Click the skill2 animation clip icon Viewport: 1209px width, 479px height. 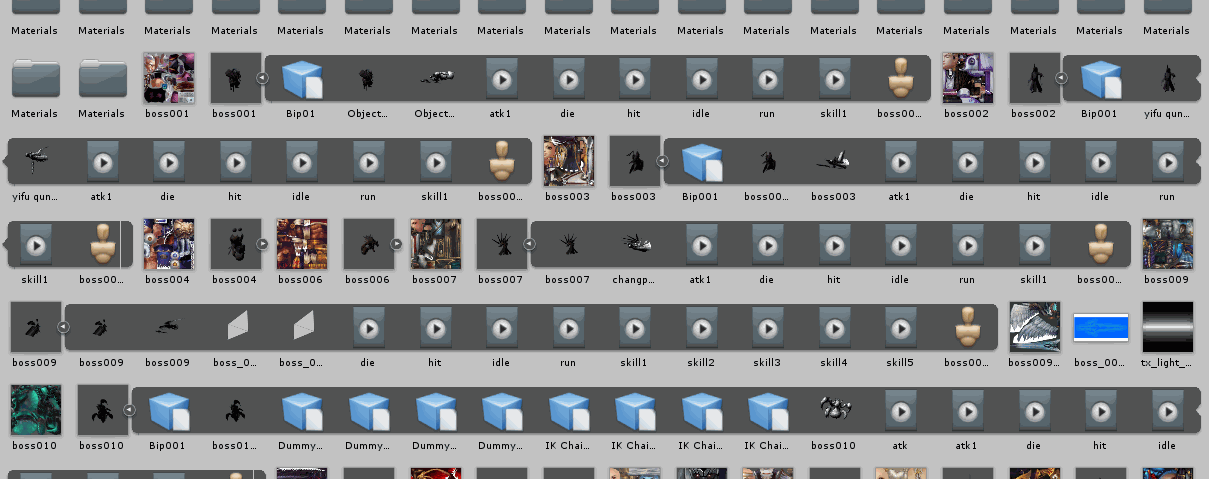coord(700,327)
